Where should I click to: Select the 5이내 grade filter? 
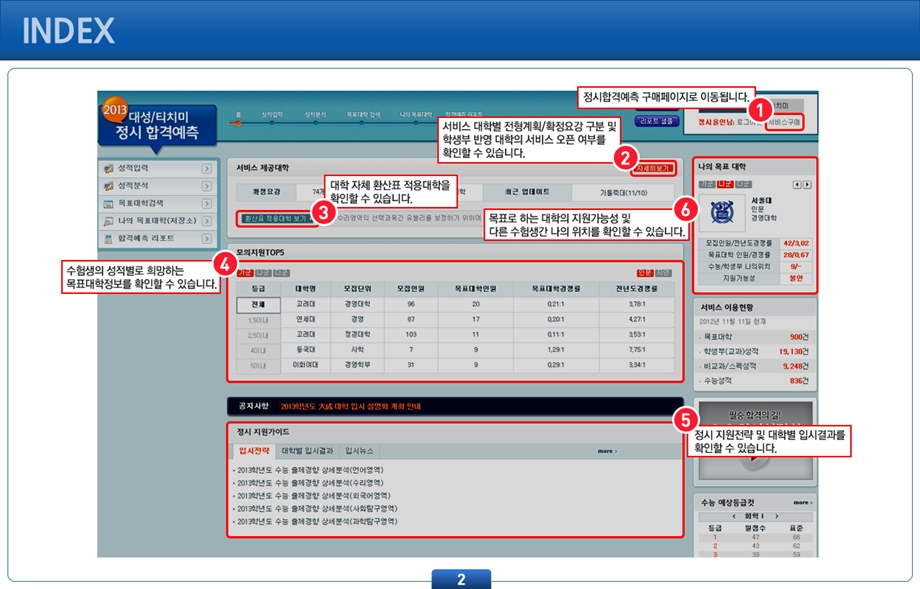coord(258,365)
